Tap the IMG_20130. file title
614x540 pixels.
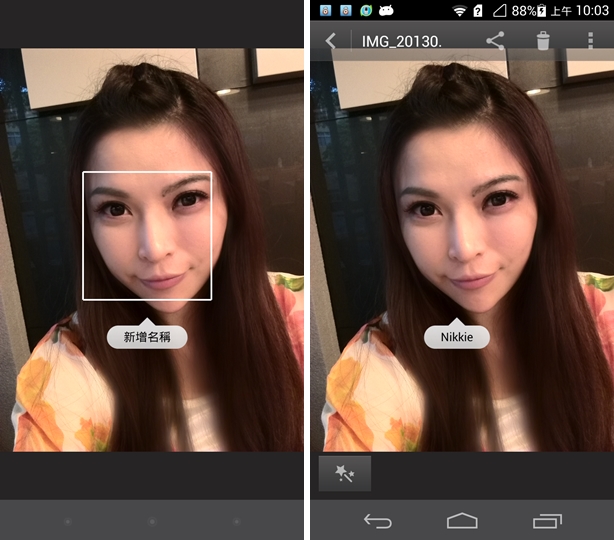(x=402, y=42)
